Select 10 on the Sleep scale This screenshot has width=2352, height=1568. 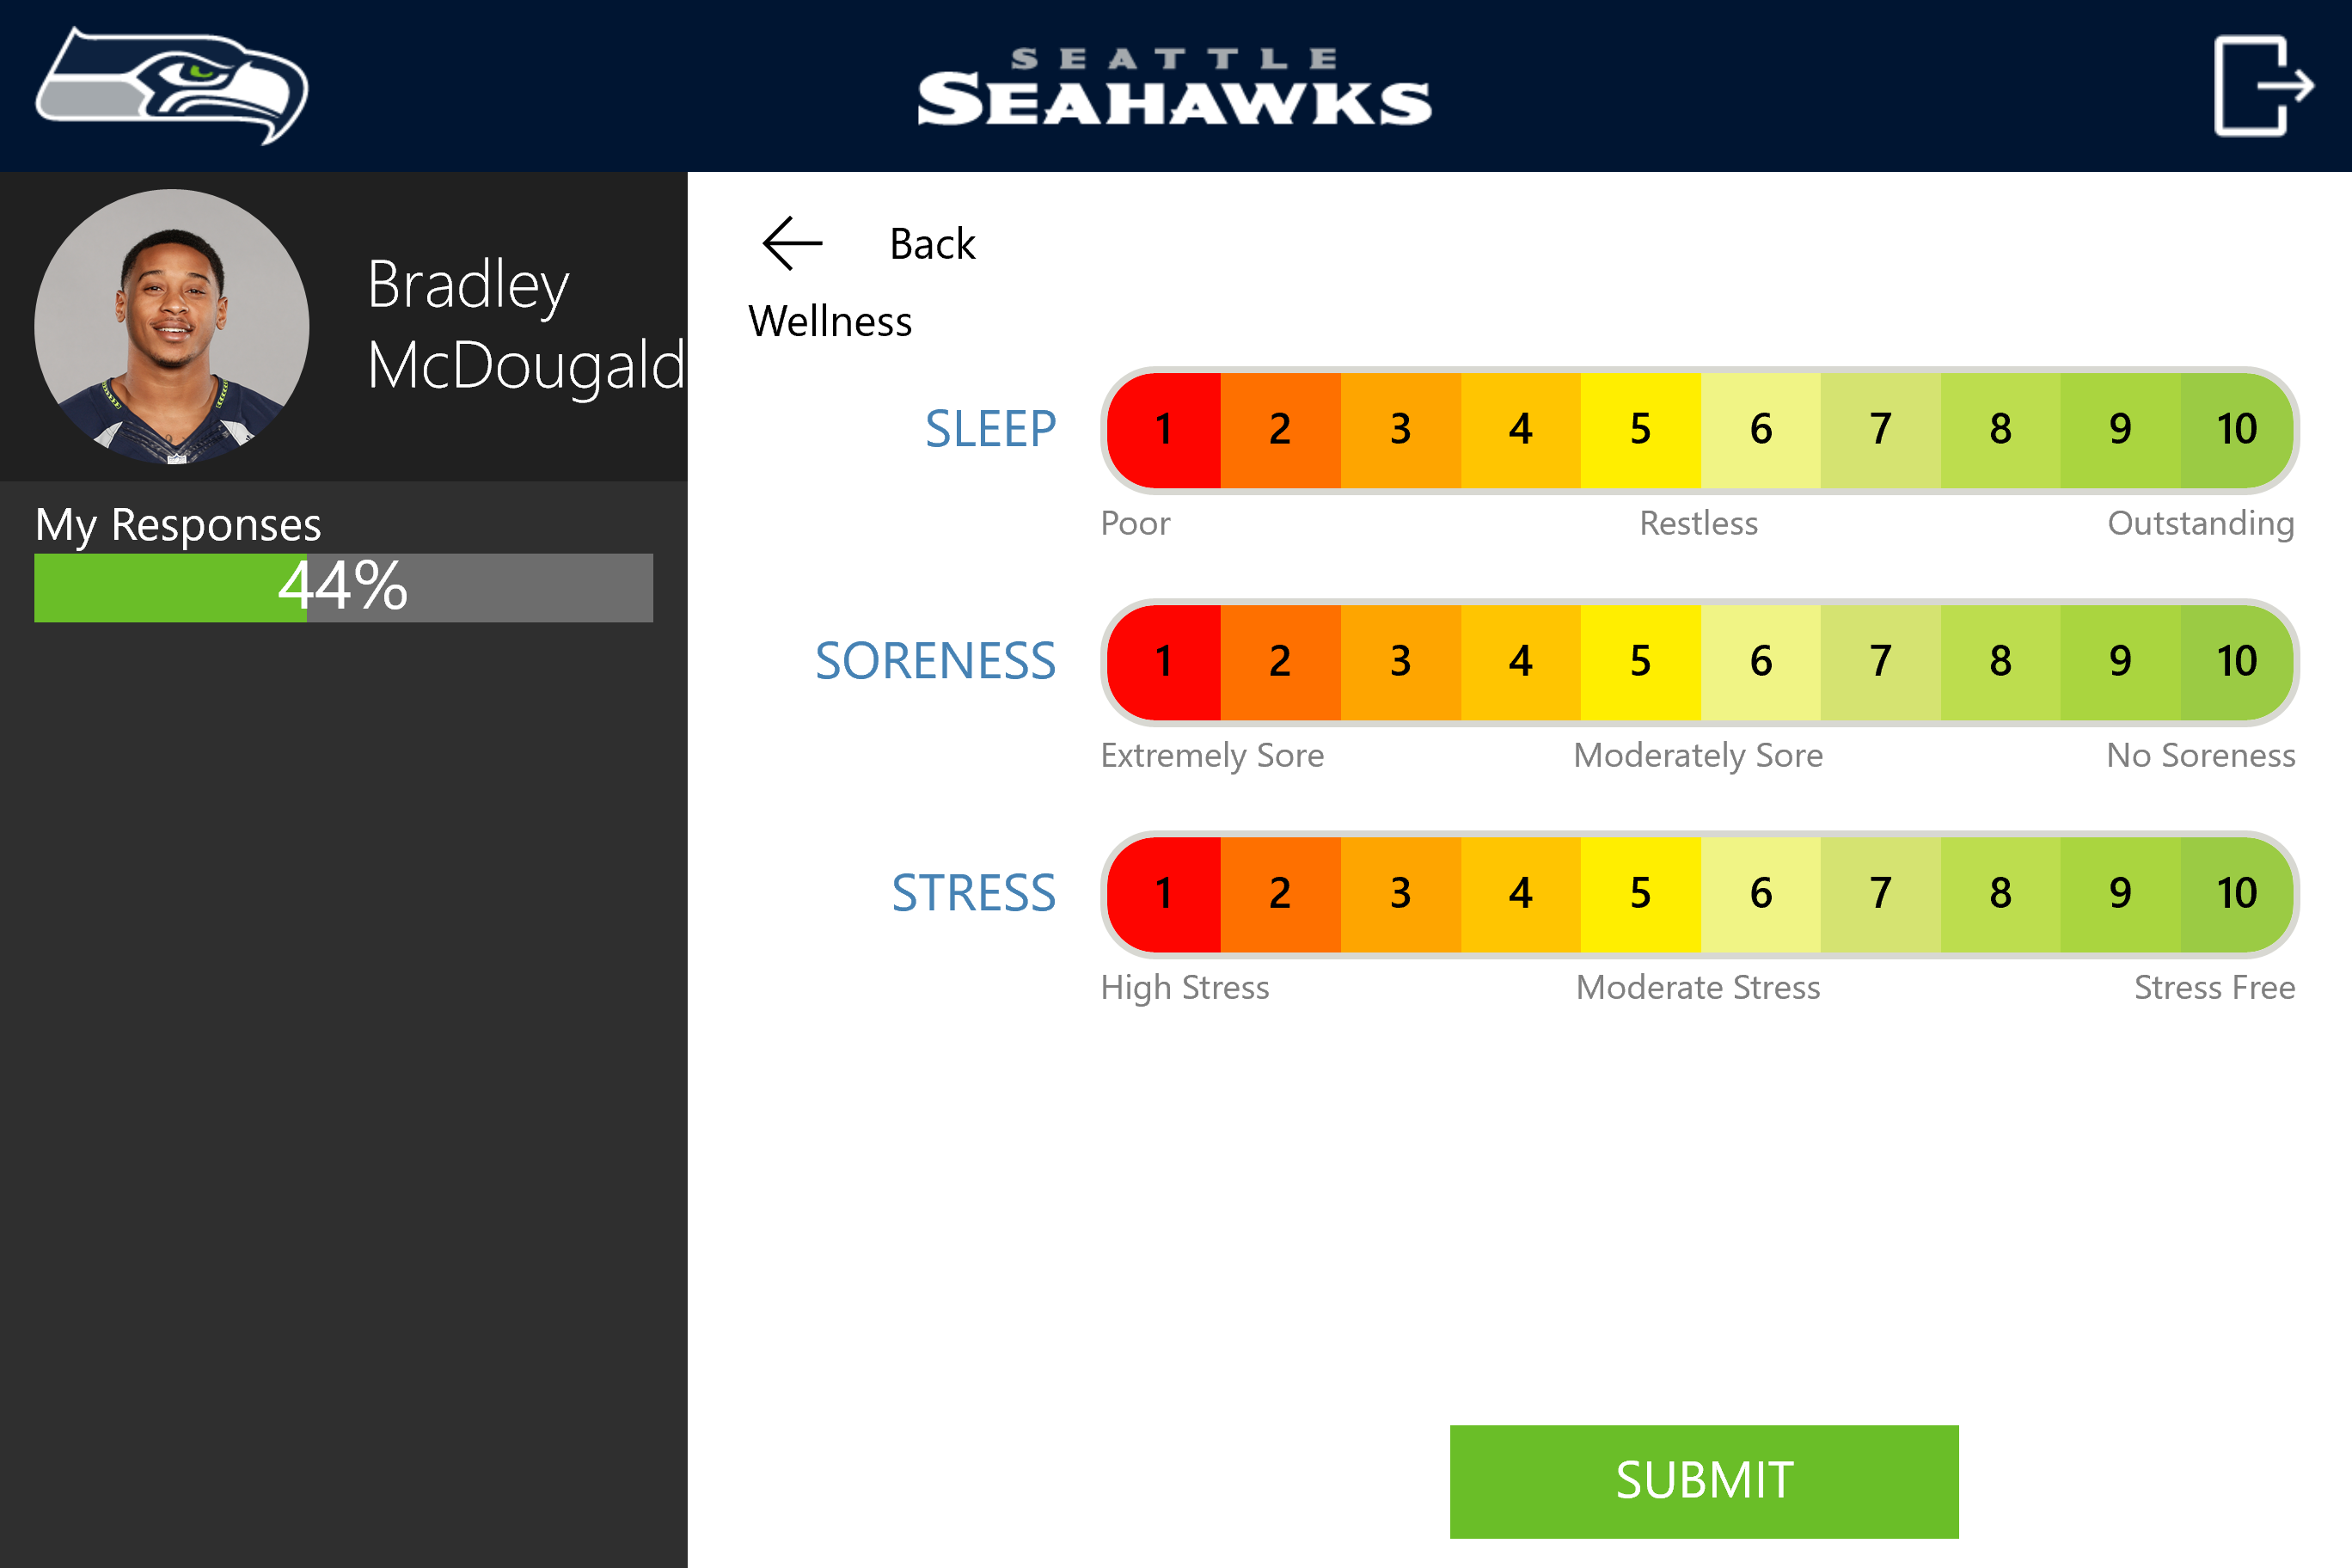(x=2237, y=430)
